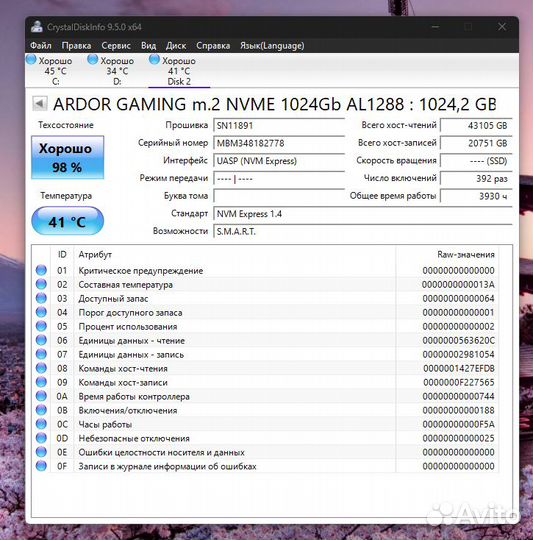Select row Команды хост-чтения

[265, 368]
